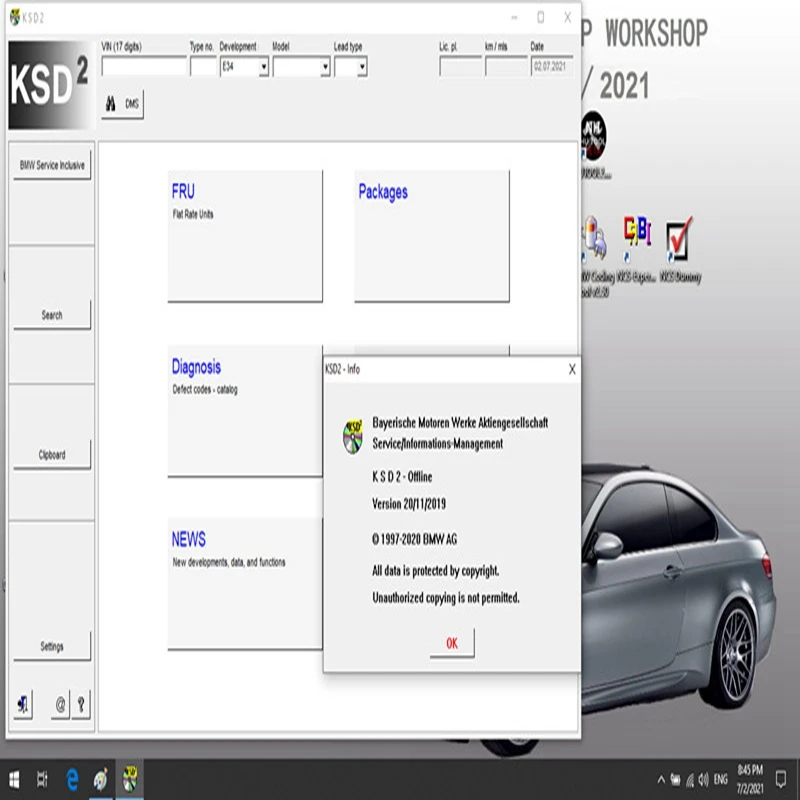Click the KSD2 logo image
The width and height of the screenshot is (800, 800).
pos(51,85)
